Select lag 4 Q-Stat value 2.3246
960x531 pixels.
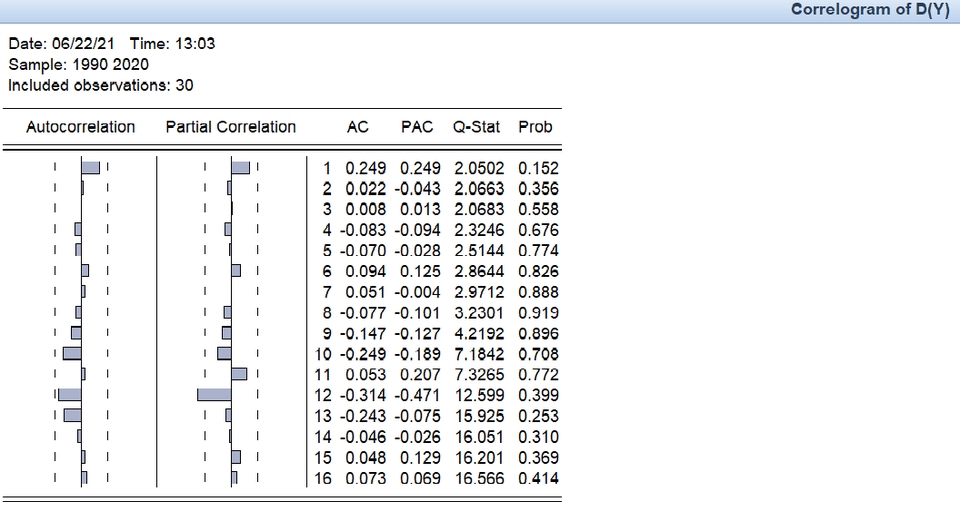tap(479, 230)
